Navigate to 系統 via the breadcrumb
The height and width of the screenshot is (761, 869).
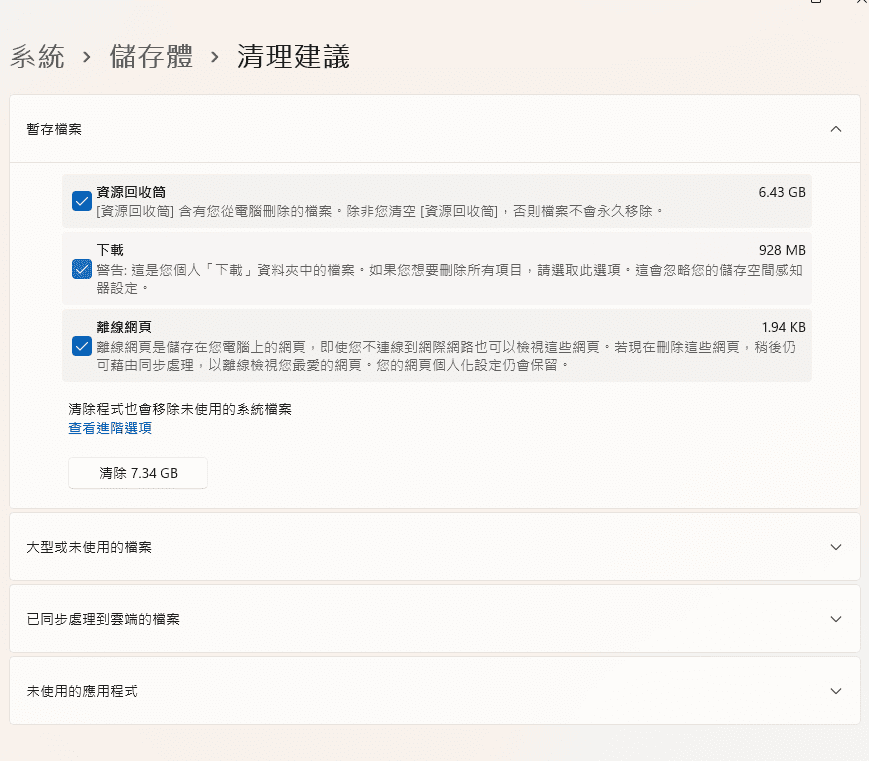point(37,57)
